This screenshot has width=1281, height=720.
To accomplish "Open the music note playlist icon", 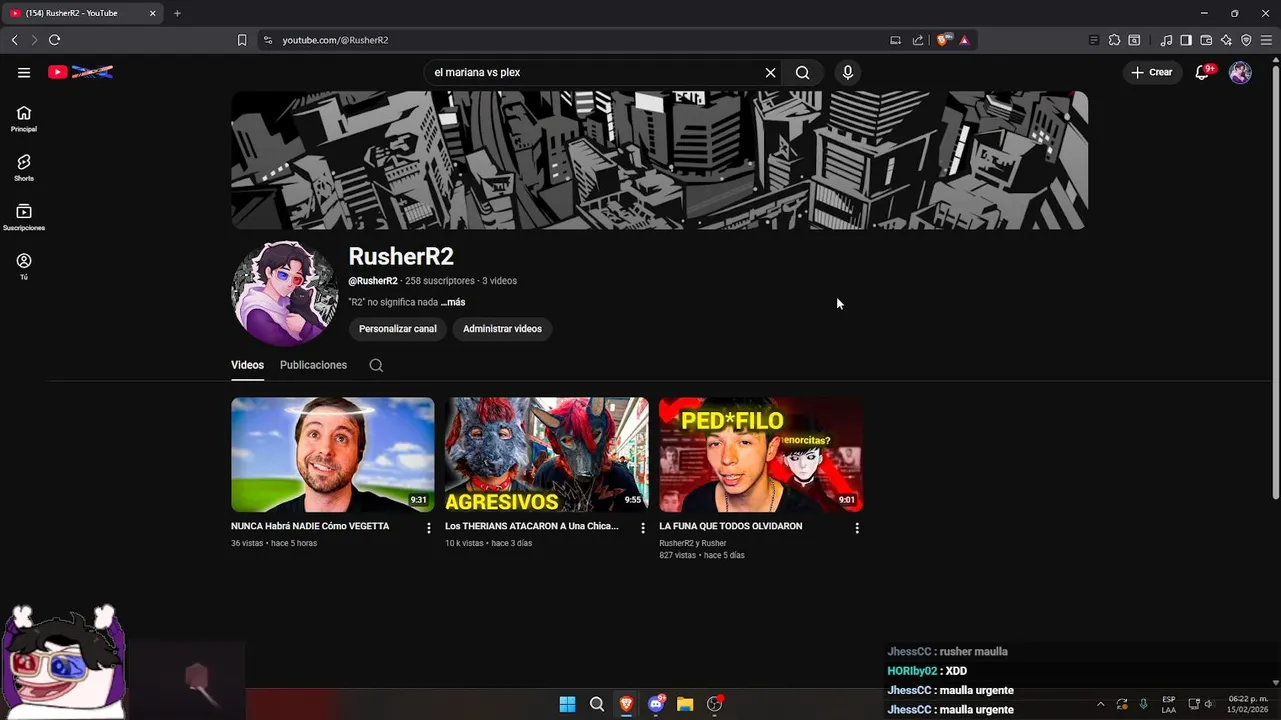I will [x=1166, y=40].
